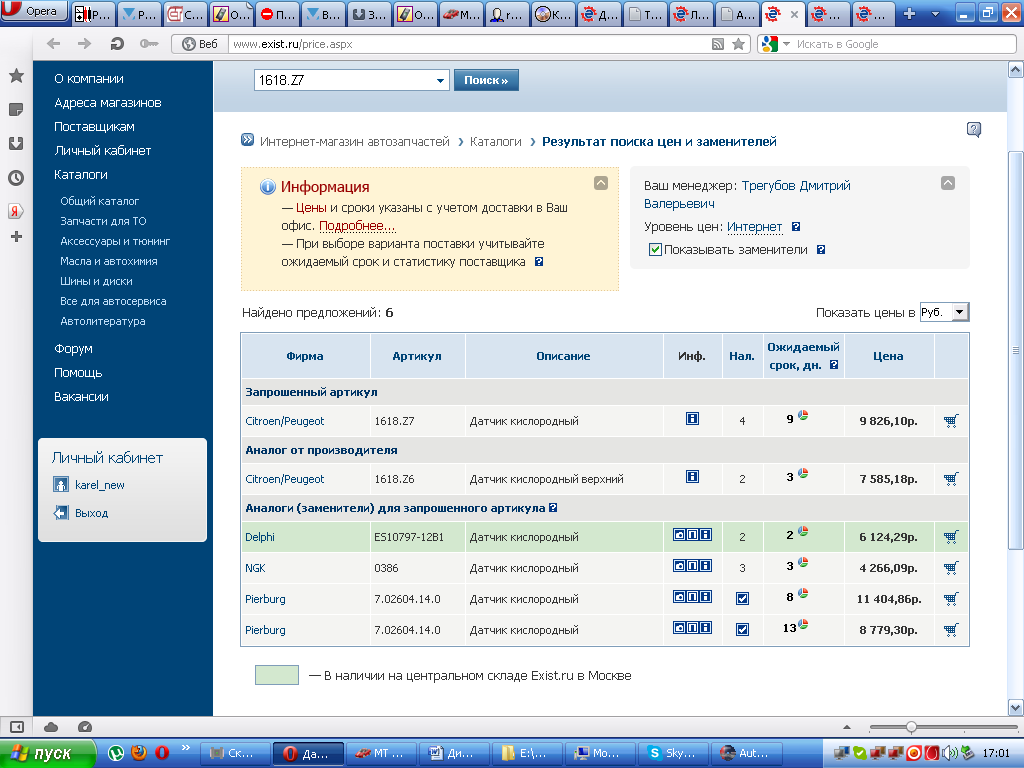Collapse the Информация panel
The width and height of the screenshot is (1024, 768).
(601, 183)
